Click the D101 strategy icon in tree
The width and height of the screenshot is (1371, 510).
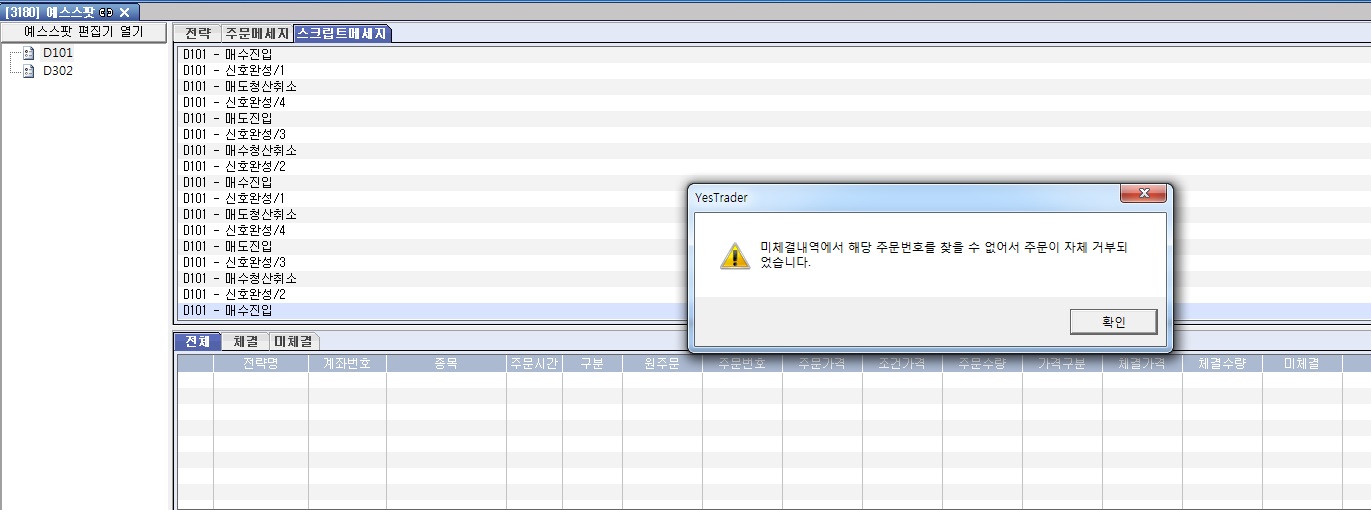pos(28,53)
